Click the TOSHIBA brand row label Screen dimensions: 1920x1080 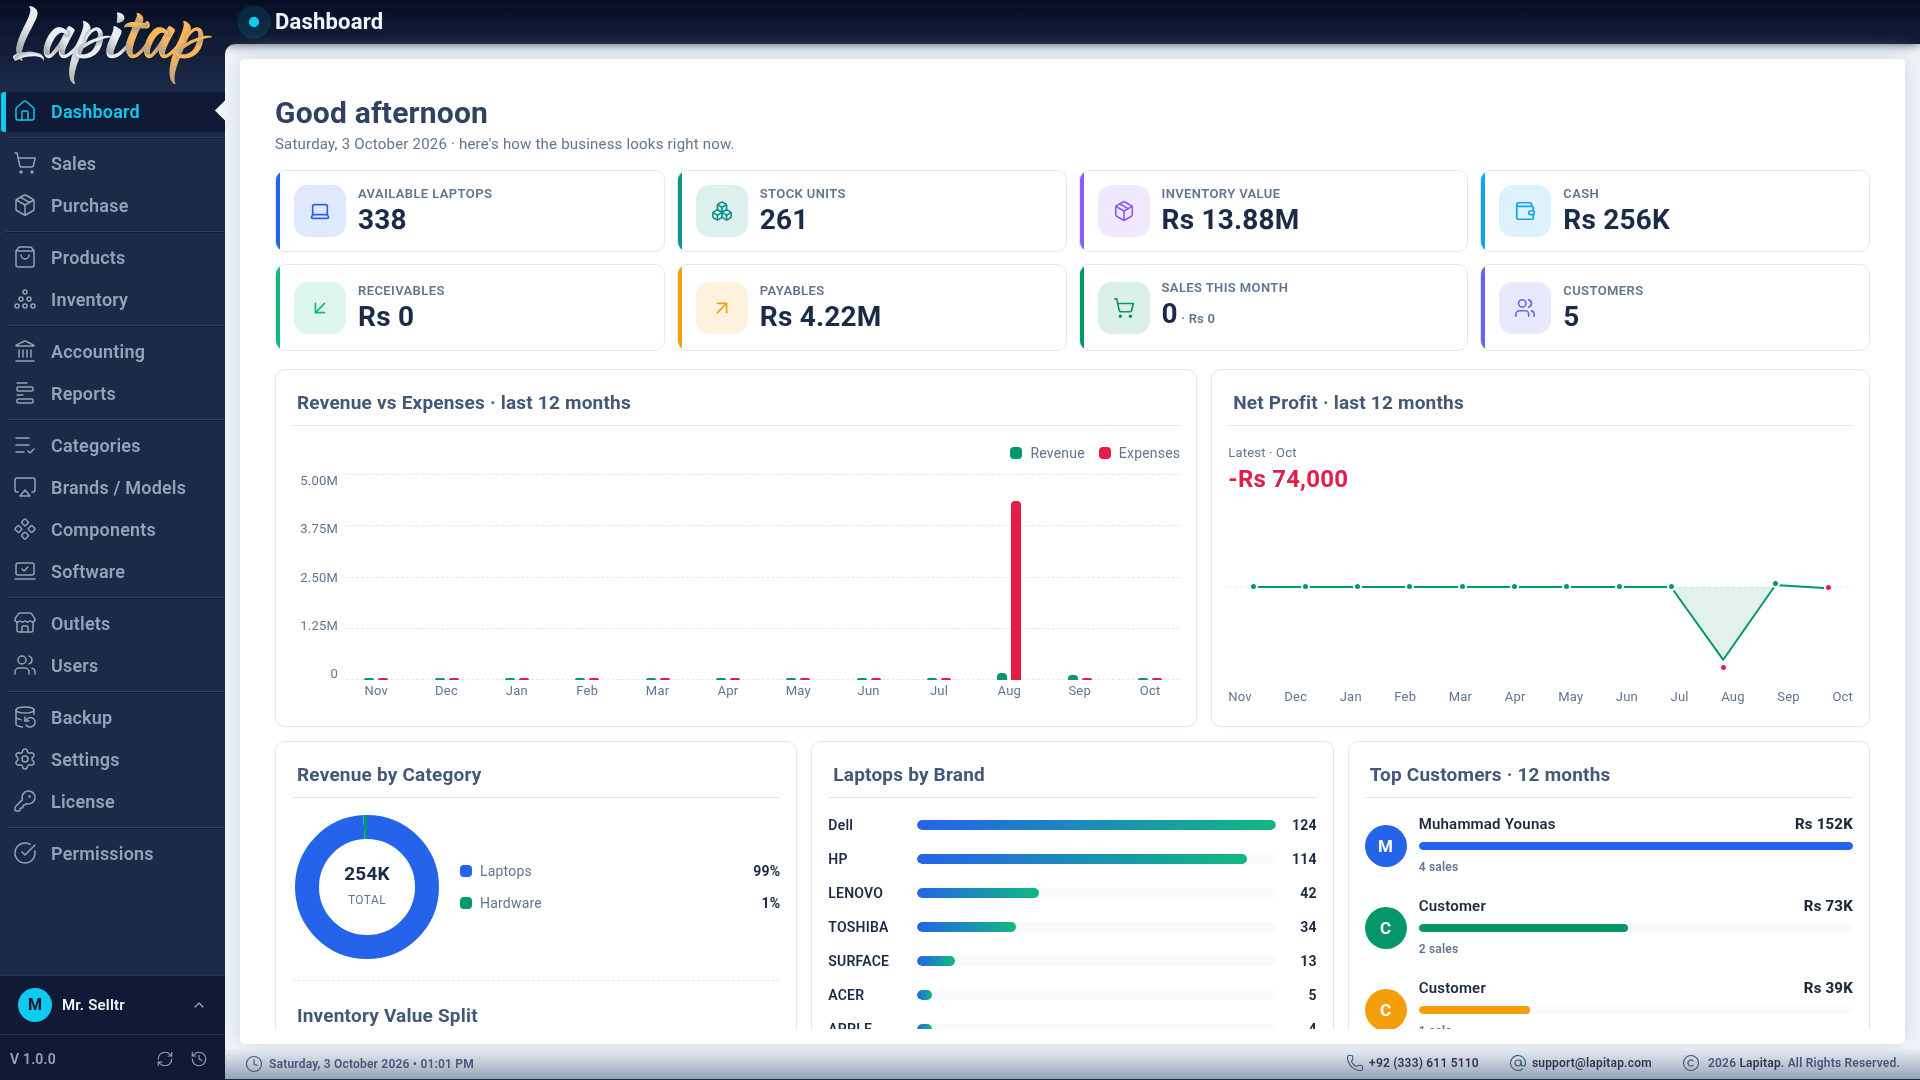[x=858, y=927]
